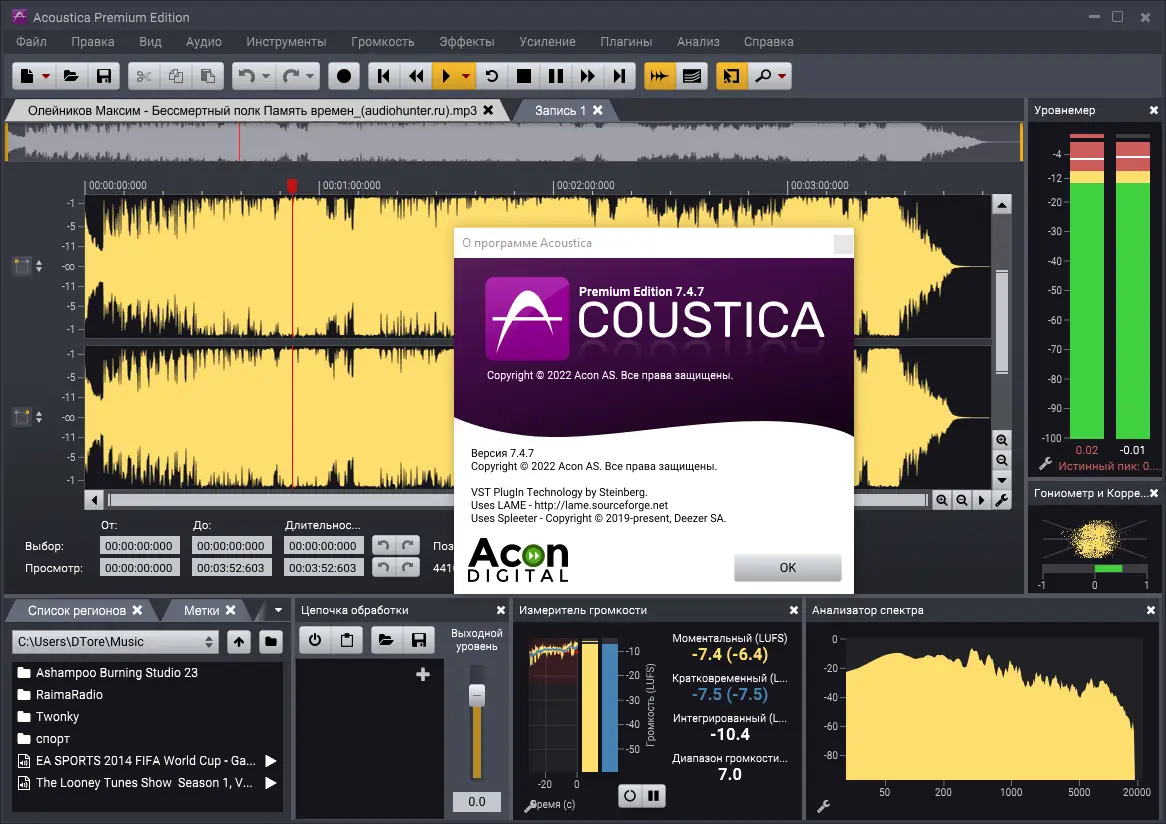Zoom out vertically on the waveform
This screenshot has height=824, width=1166.
(x=1002, y=460)
